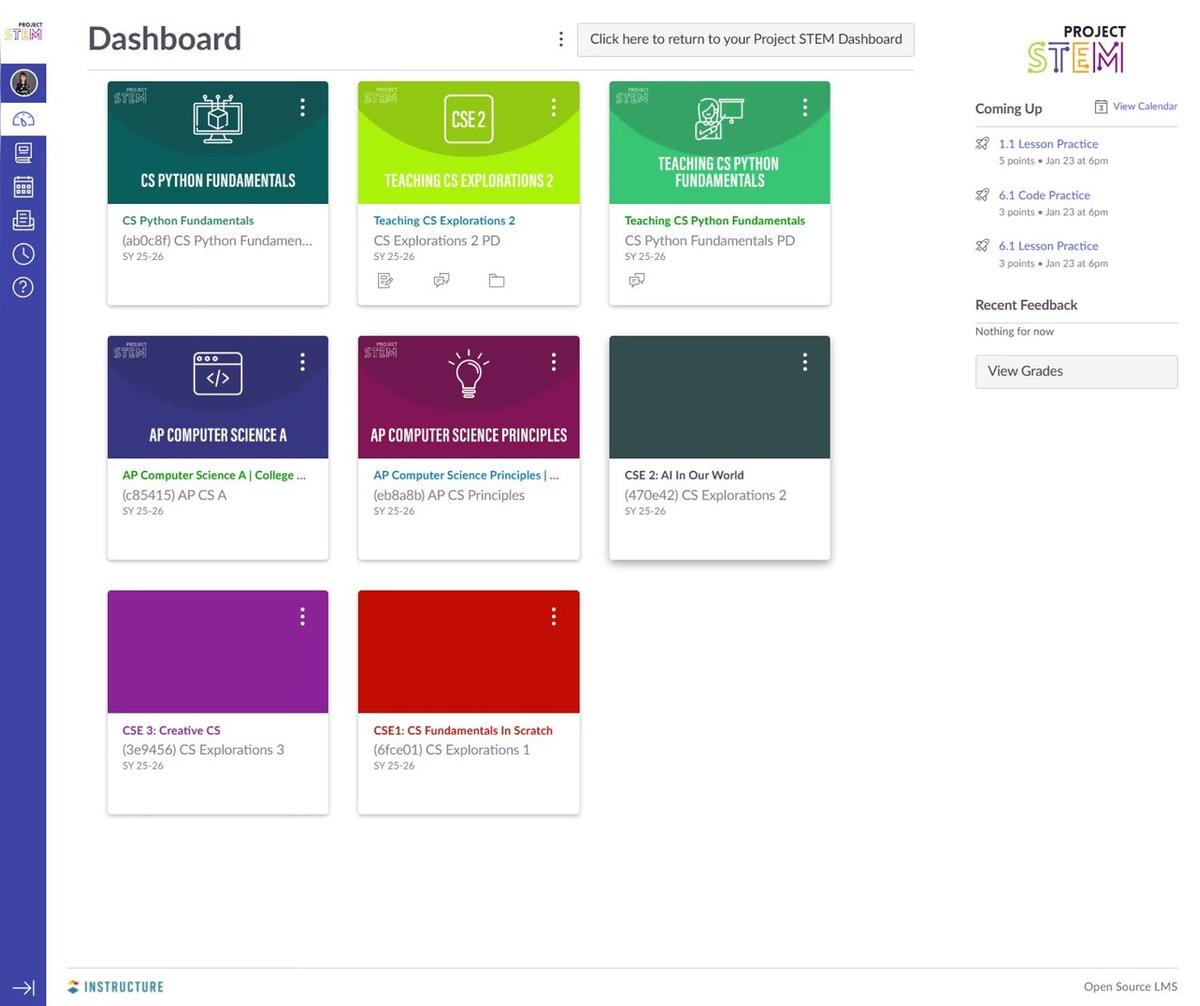1200x1006 pixels.
Task: Click return to Project STEM Dashboard button
Action: [x=745, y=39]
